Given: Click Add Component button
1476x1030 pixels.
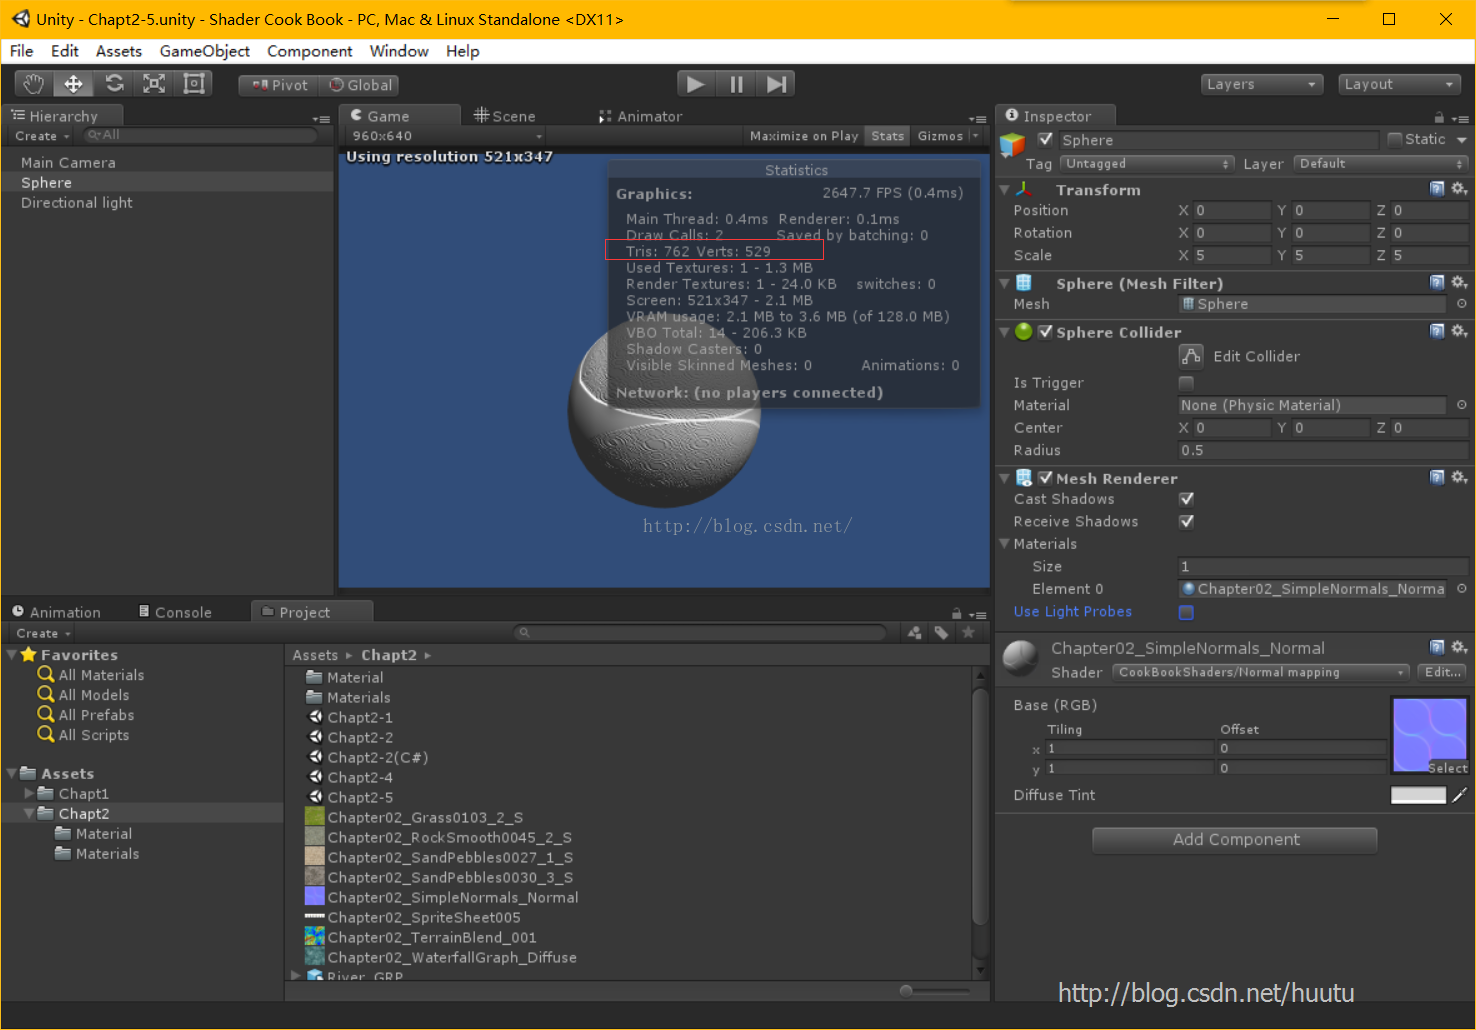Looking at the screenshot, I should pos(1235,840).
